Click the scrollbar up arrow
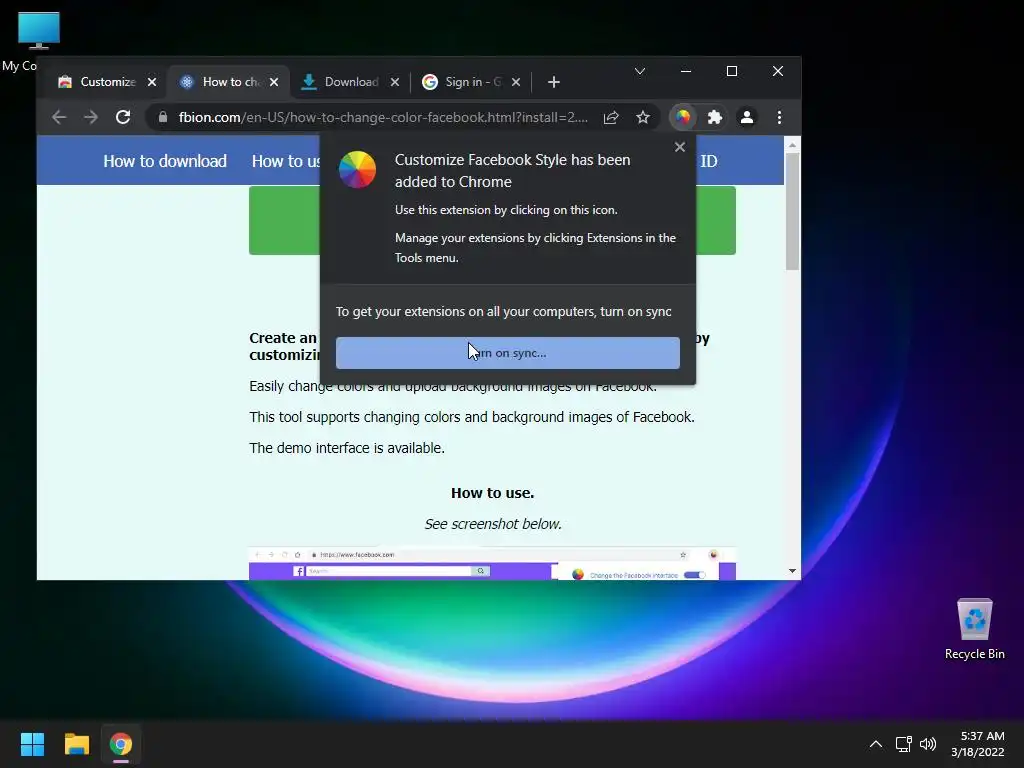The image size is (1024, 768). [x=792, y=145]
